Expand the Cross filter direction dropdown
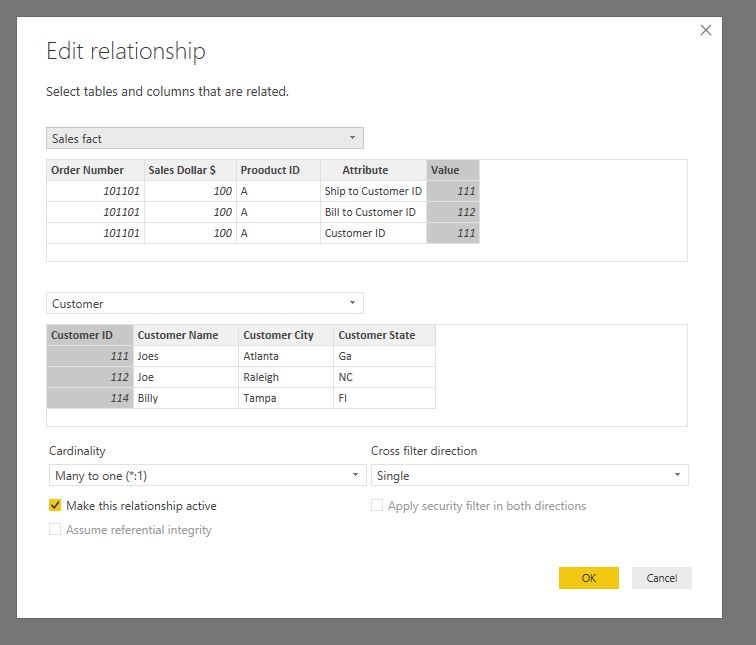Screen dimensions: 756x645 click(529, 475)
